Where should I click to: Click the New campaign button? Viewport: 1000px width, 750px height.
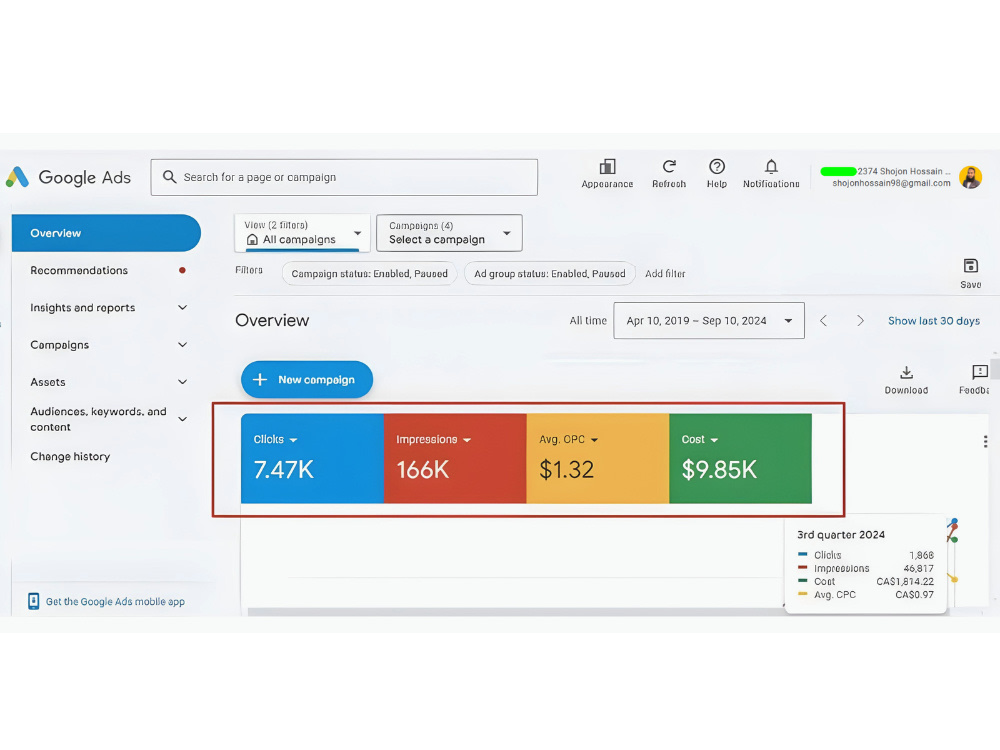(307, 379)
